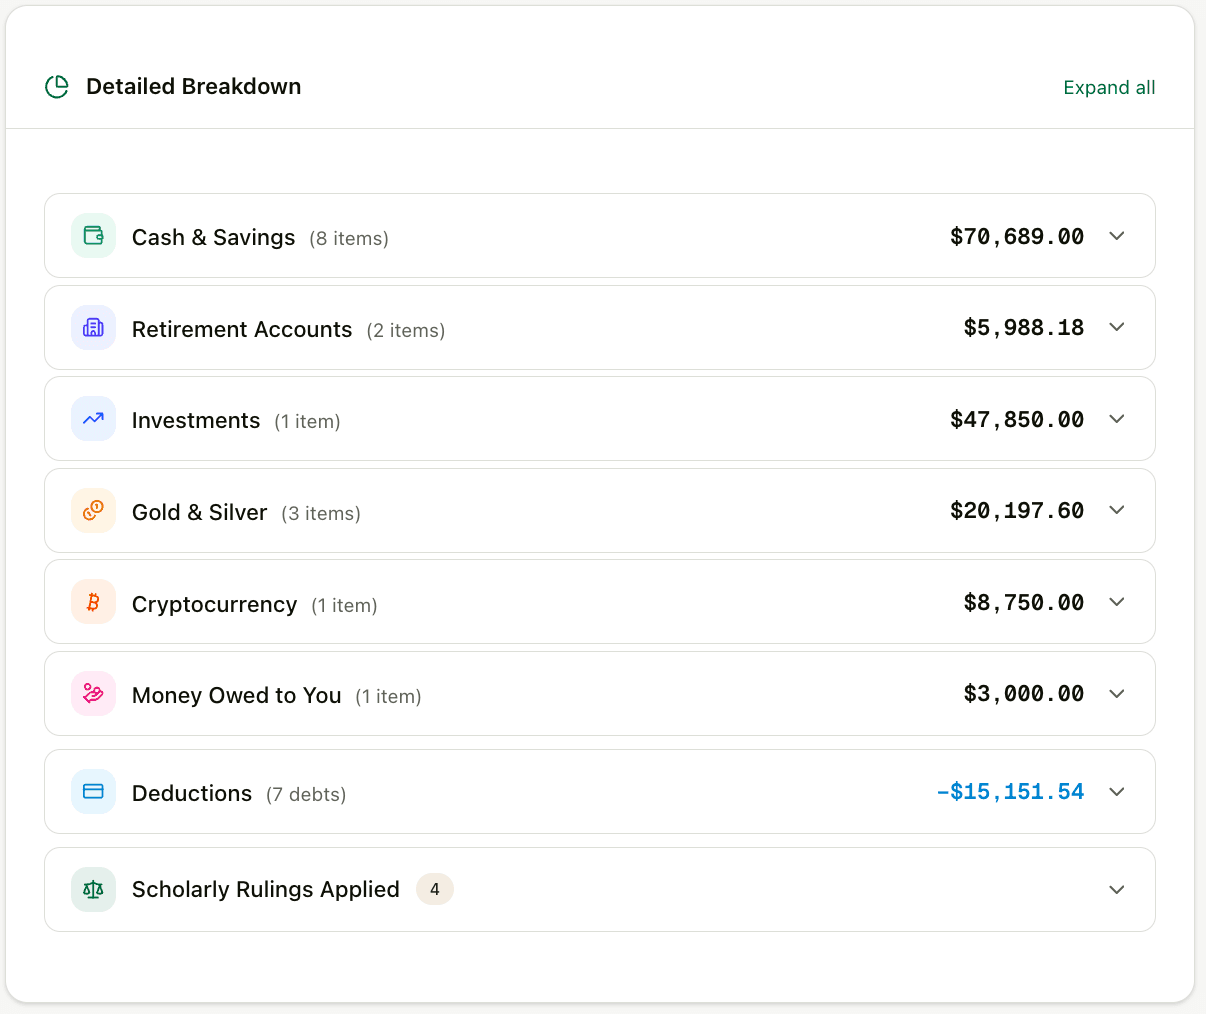Show Cryptocurrency details via chevron
Image resolution: width=1206 pixels, height=1014 pixels.
[x=1117, y=602]
